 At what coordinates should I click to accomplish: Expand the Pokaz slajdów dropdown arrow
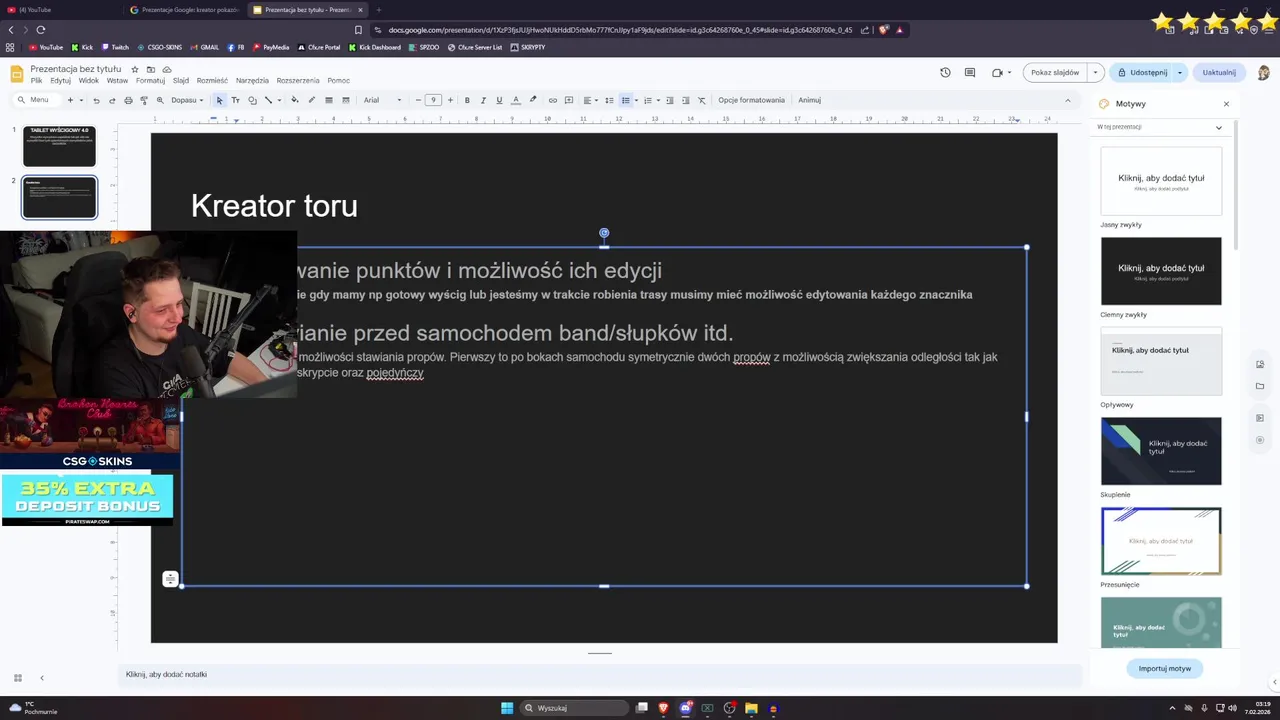pyautogui.click(x=1095, y=72)
